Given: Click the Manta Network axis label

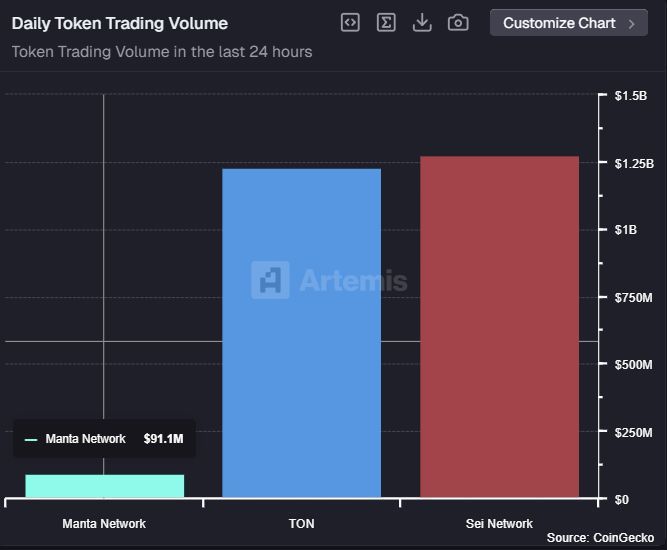Looking at the screenshot, I should tap(104, 524).
